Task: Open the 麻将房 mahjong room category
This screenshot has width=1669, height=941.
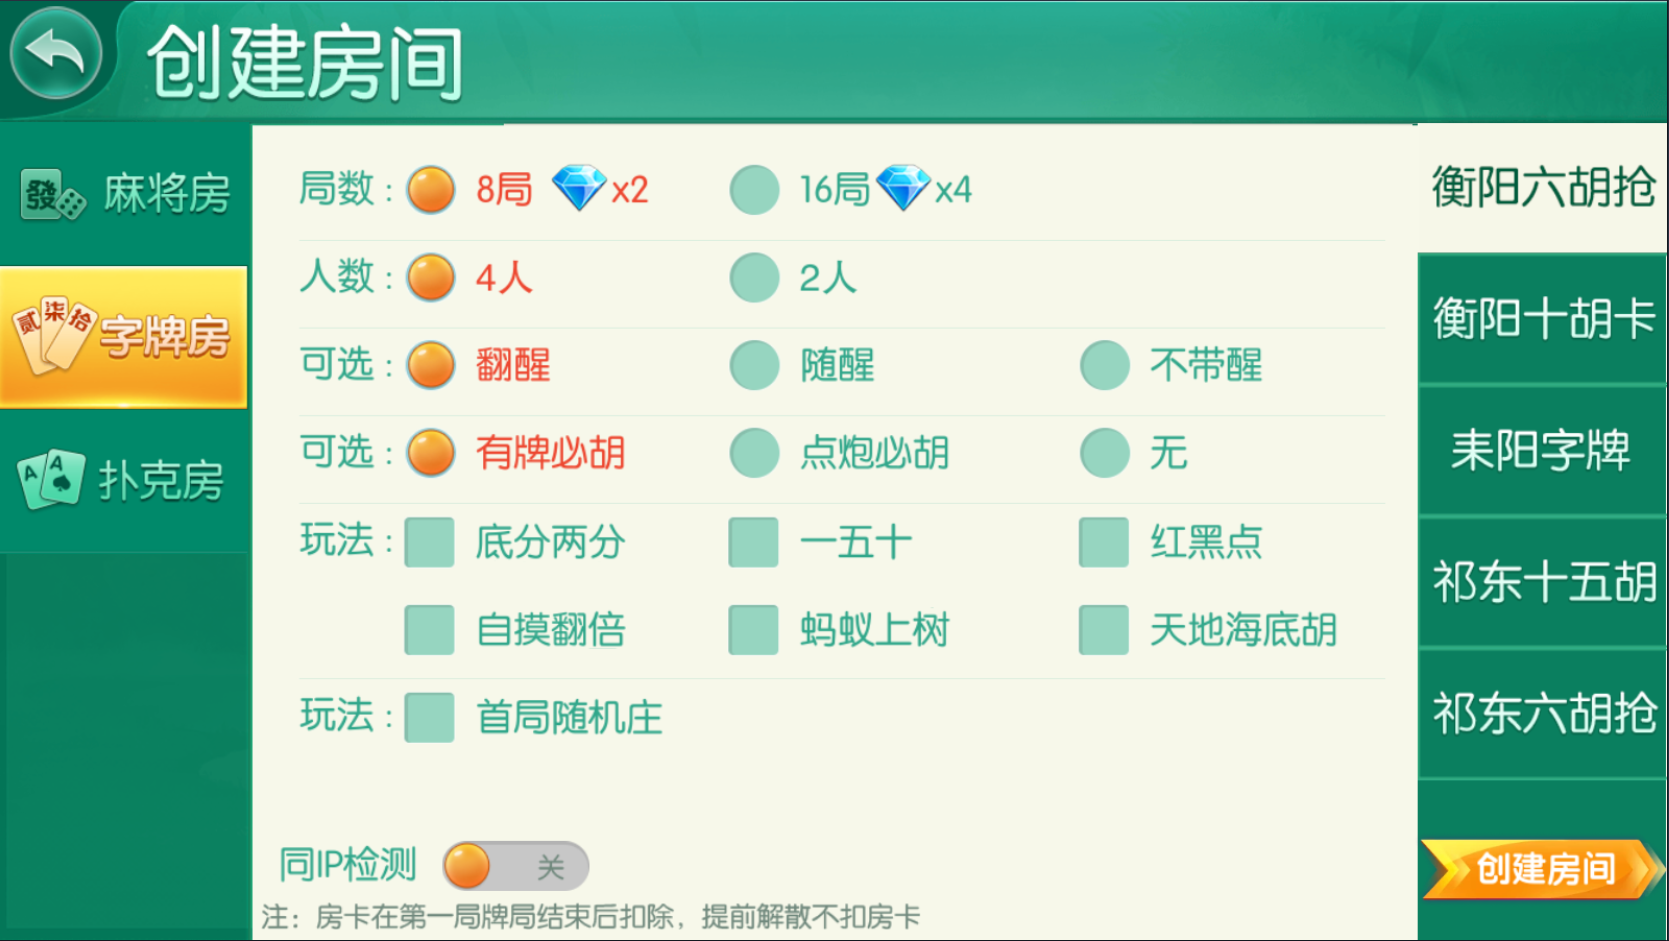Action: point(125,193)
